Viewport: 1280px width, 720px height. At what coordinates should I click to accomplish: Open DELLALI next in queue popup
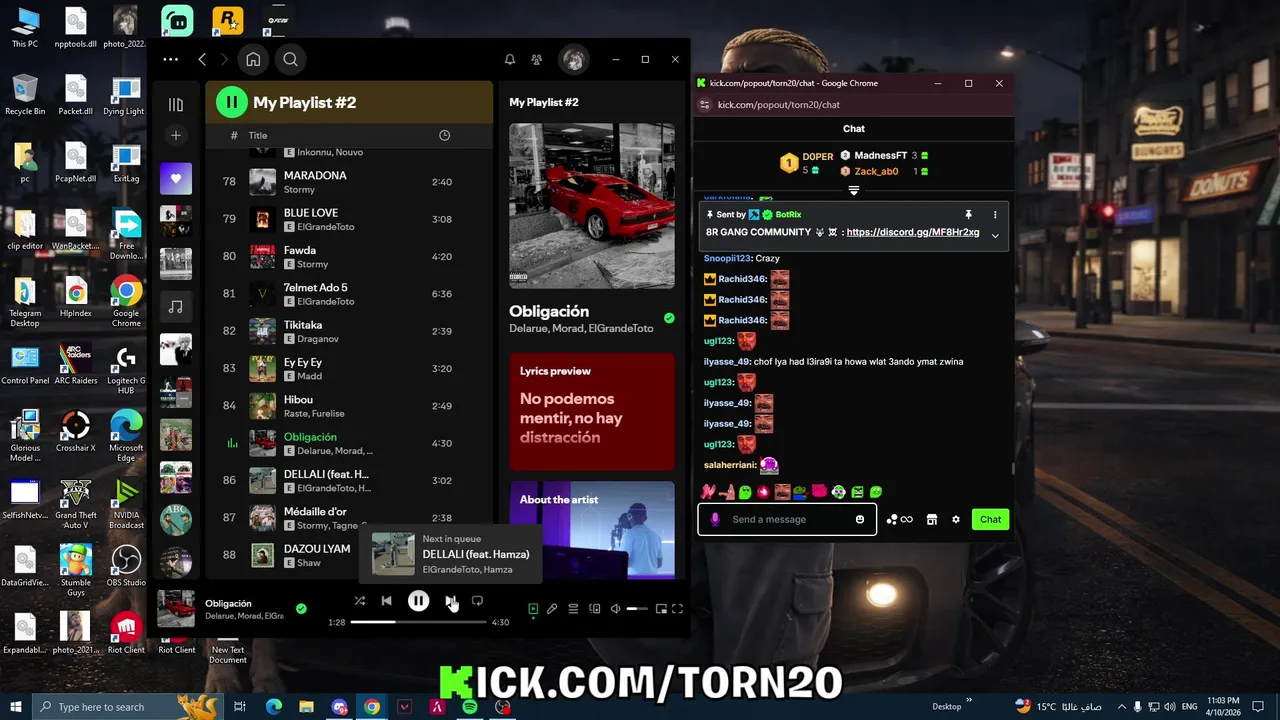[451, 554]
